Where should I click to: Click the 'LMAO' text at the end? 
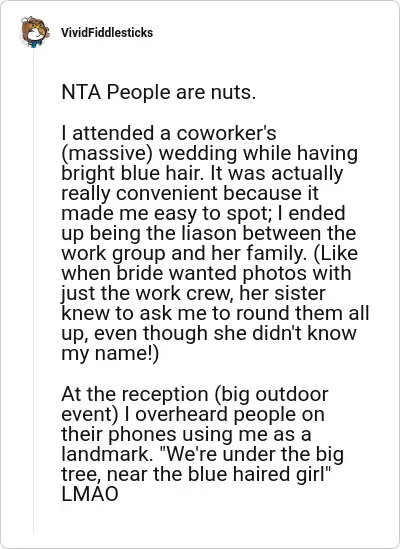point(90,495)
